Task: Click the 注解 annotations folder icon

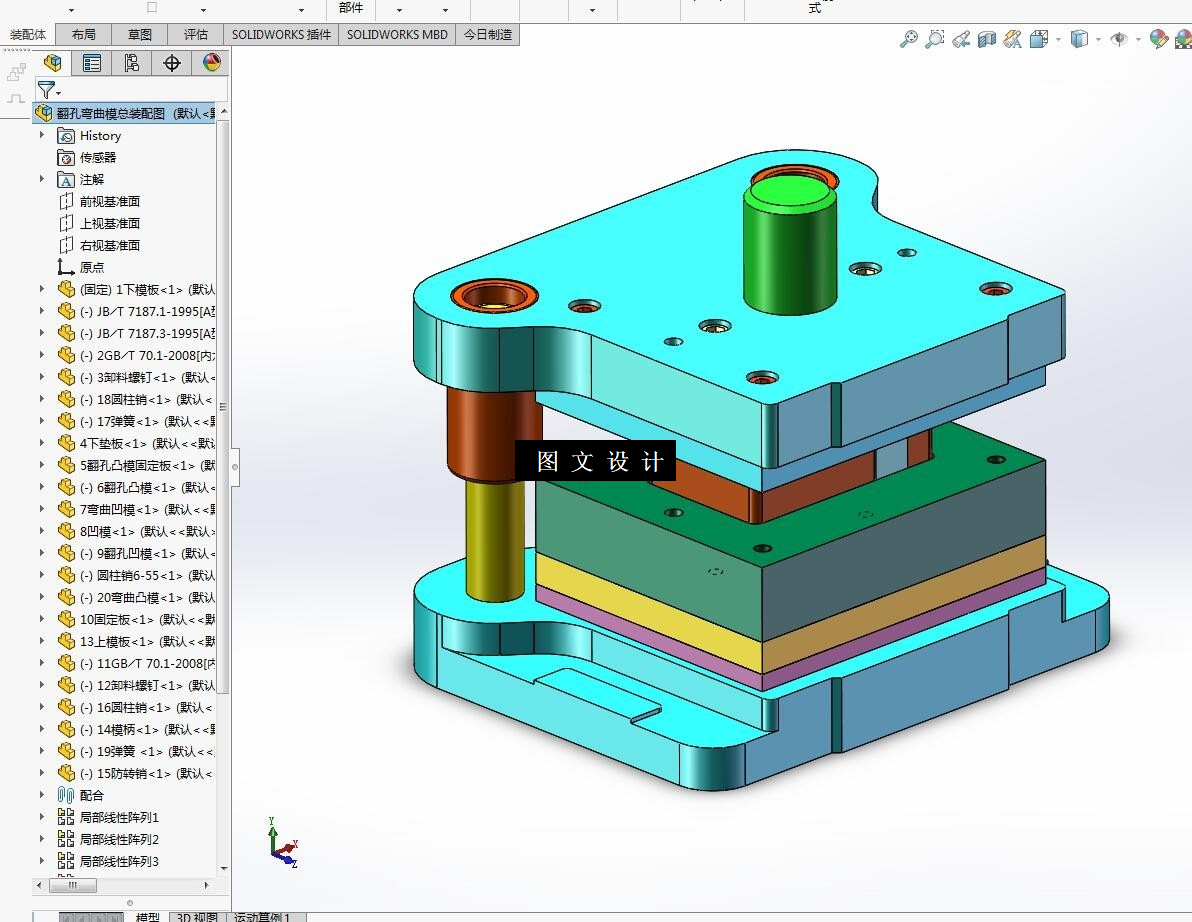Action: point(66,179)
